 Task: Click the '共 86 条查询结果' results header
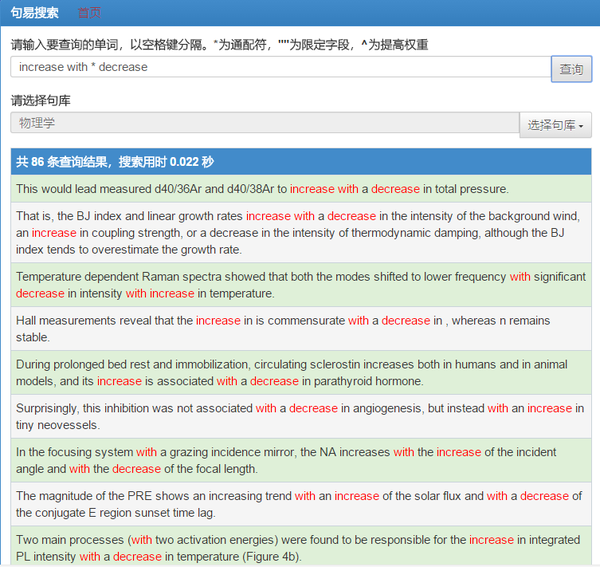[301, 161]
